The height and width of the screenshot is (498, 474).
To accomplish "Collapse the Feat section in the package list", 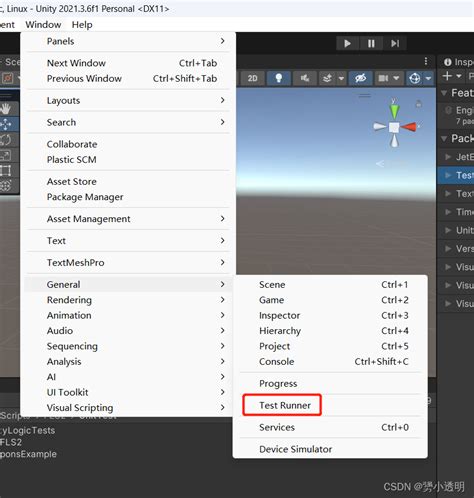I will 444,93.
